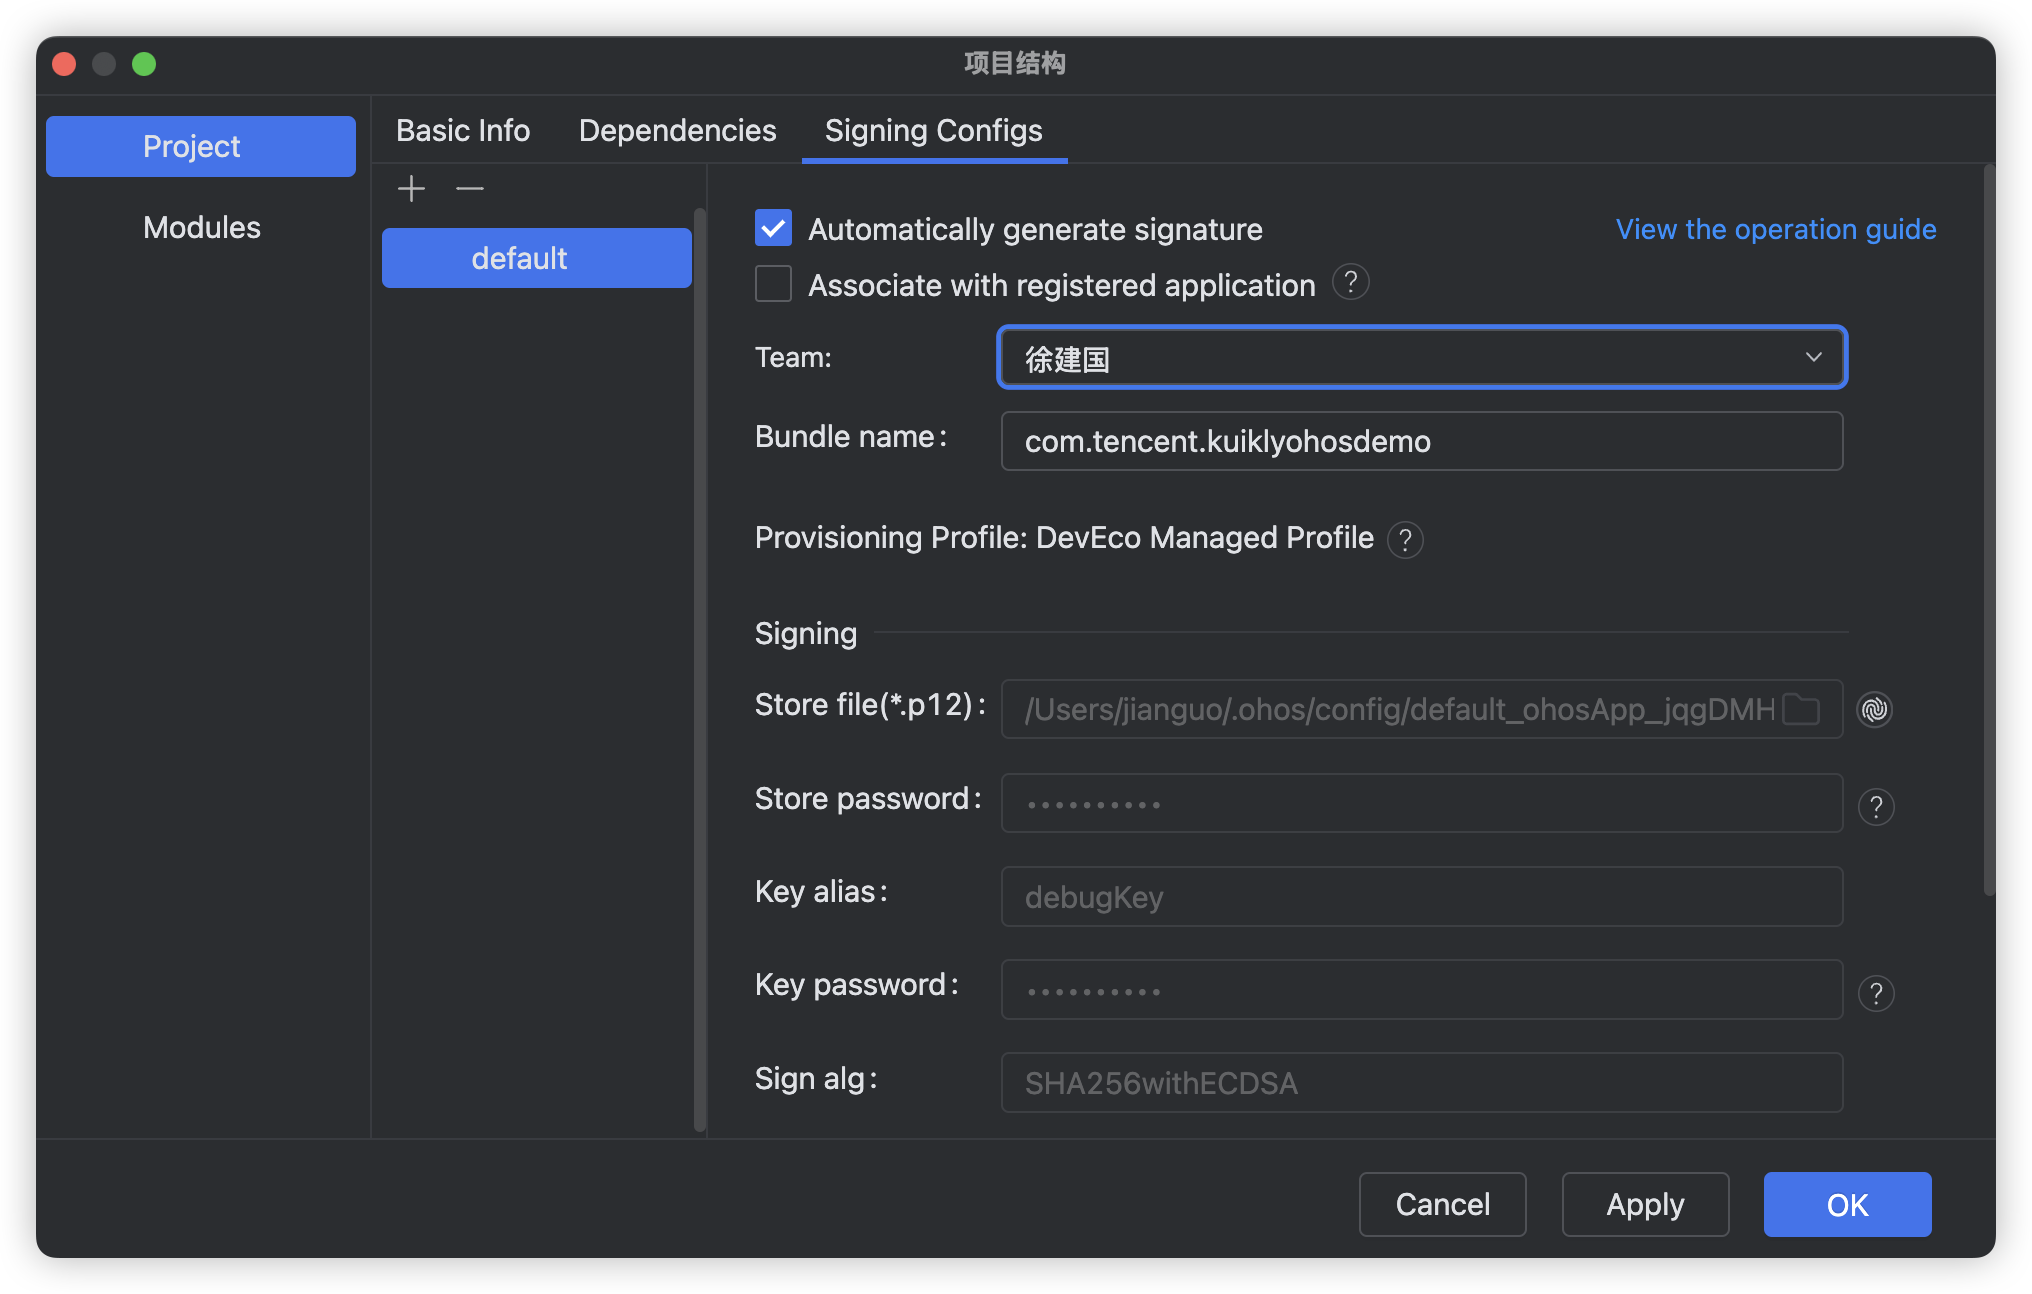Click the right-side vertical scrollbar
This screenshot has width=2032, height=1294.
click(x=1988, y=530)
